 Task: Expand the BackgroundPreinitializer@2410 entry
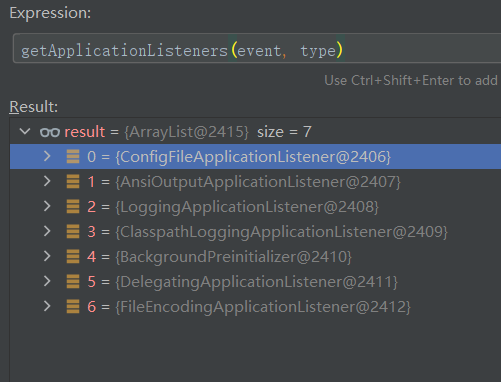[x=47, y=256]
